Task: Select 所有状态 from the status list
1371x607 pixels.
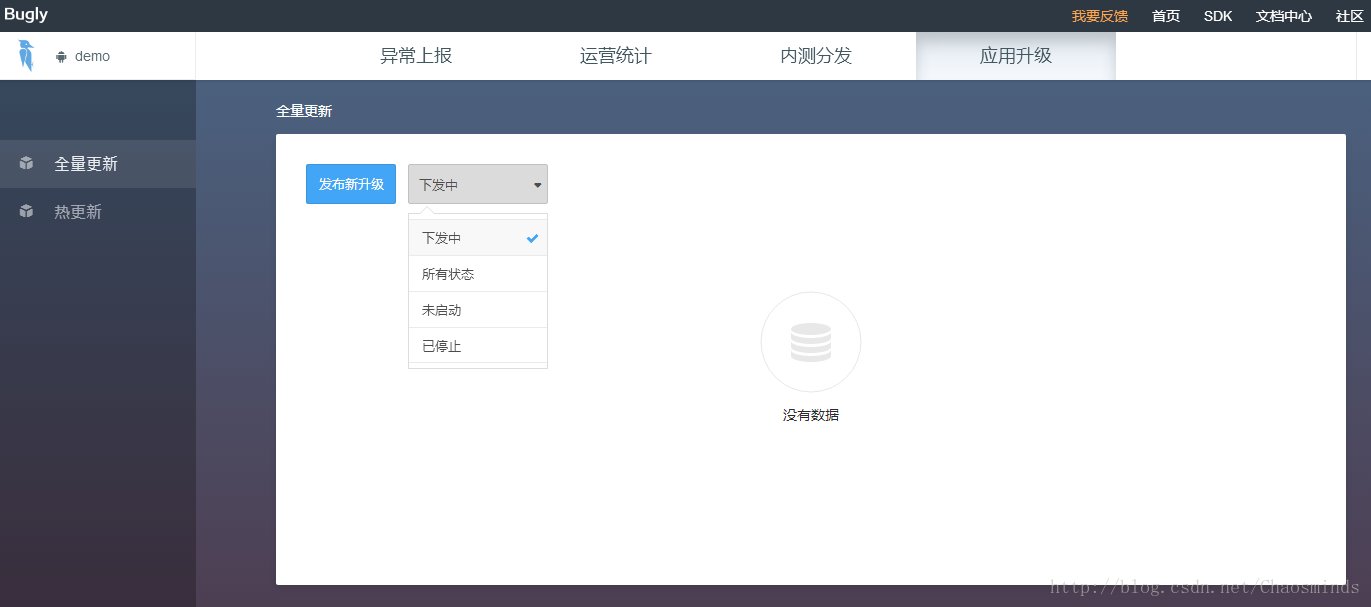Action: point(478,274)
